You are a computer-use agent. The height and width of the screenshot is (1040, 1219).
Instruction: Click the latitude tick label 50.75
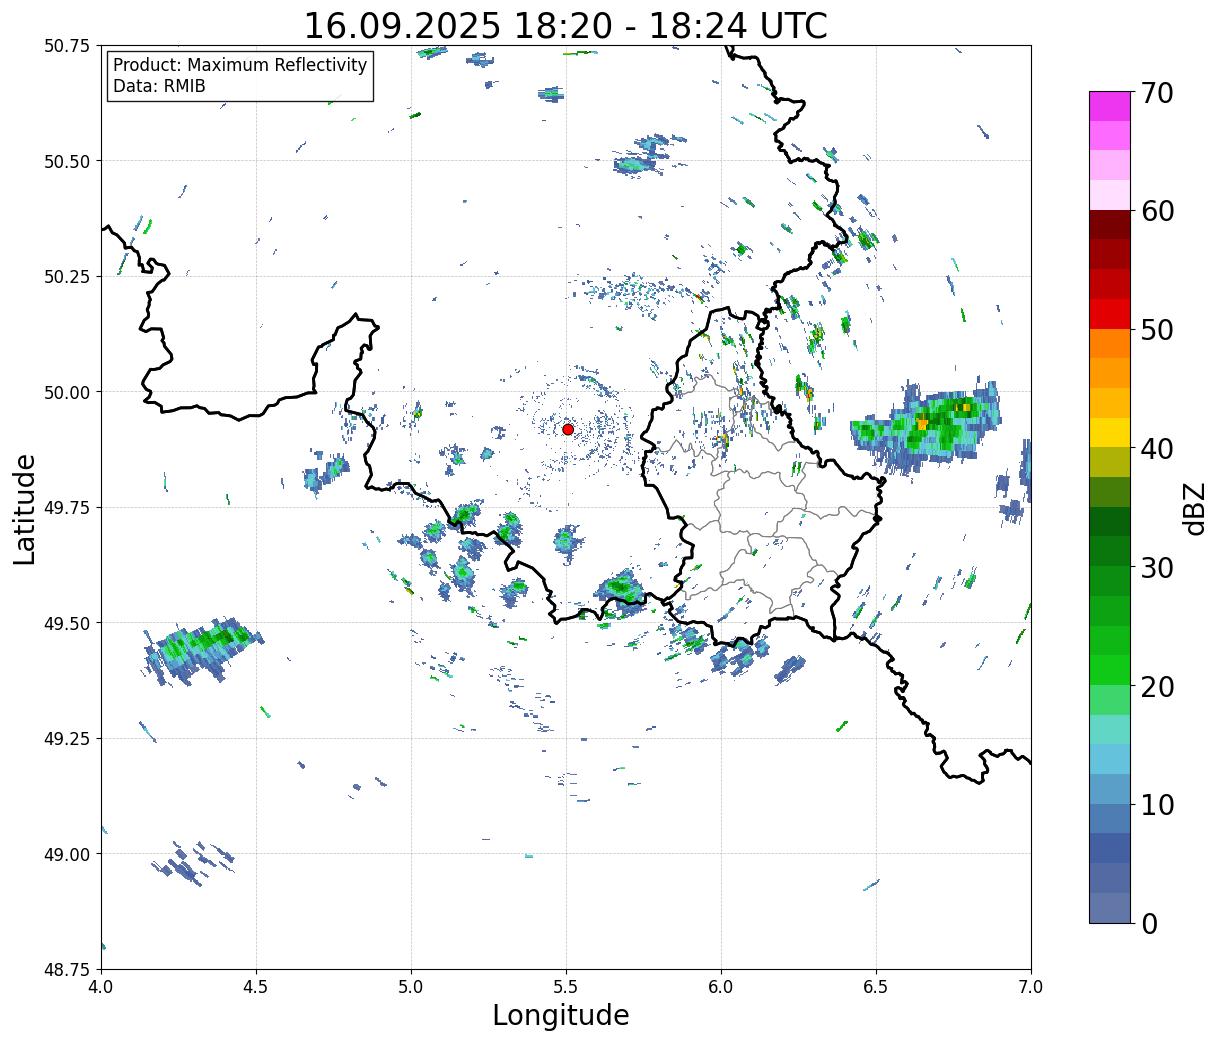click(67, 46)
